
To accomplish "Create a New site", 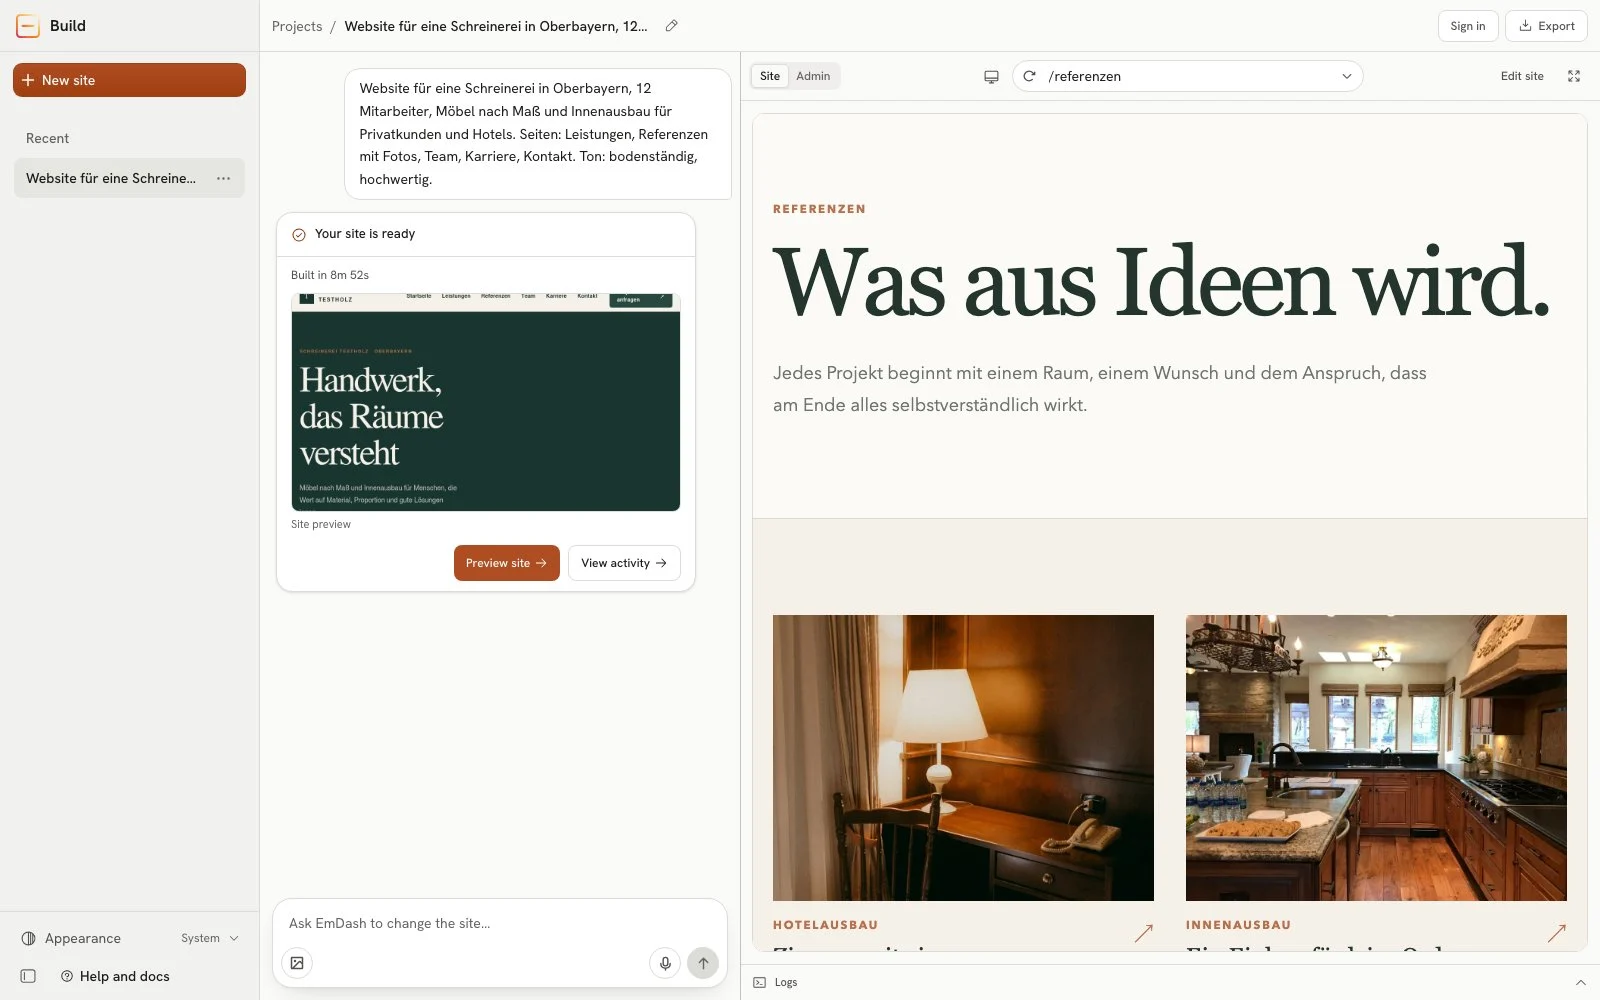I will pos(129,80).
